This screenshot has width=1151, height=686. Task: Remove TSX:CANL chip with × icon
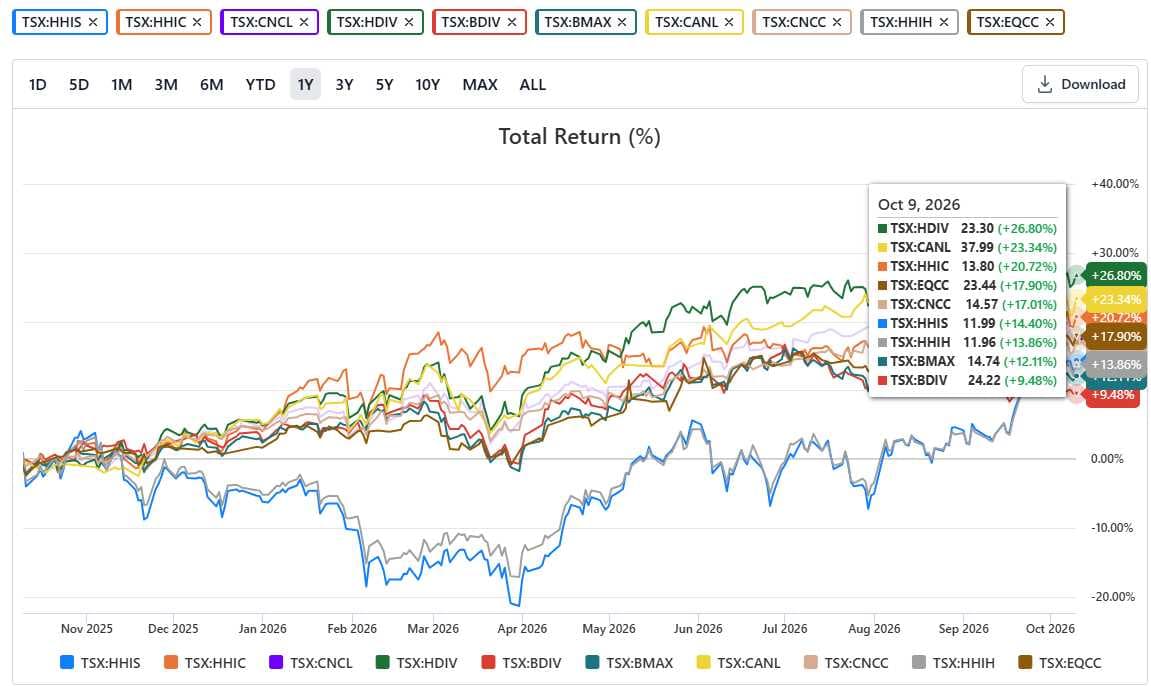[729, 23]
